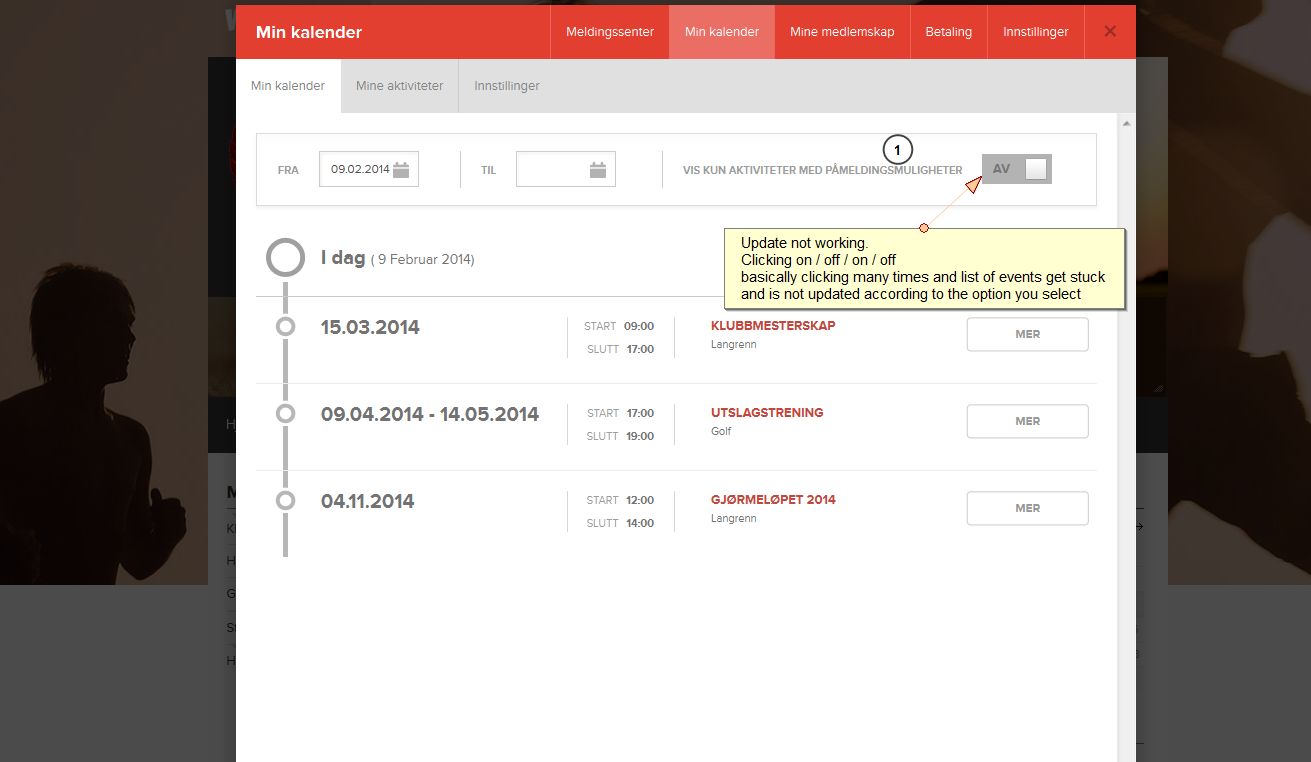Close the Min kalender dialog
This screenshot has width=1311, height=762.
click(x=1110, y=31)
